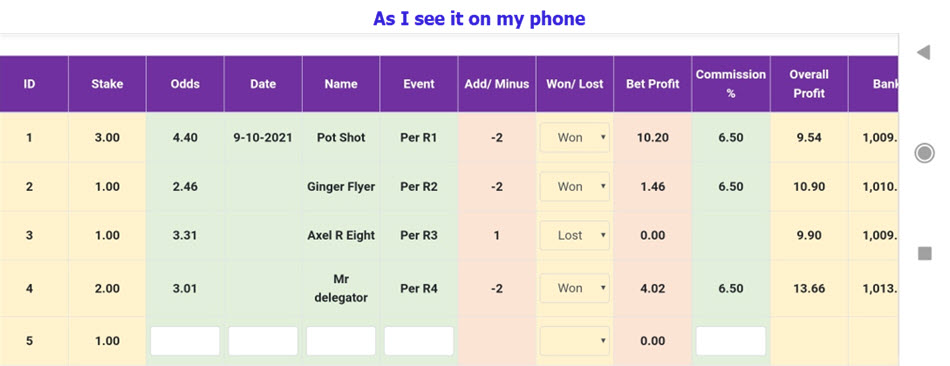Open the Won/Lost dropdown for Pot Shot
The image size is (950, 366).
(574, 138)
